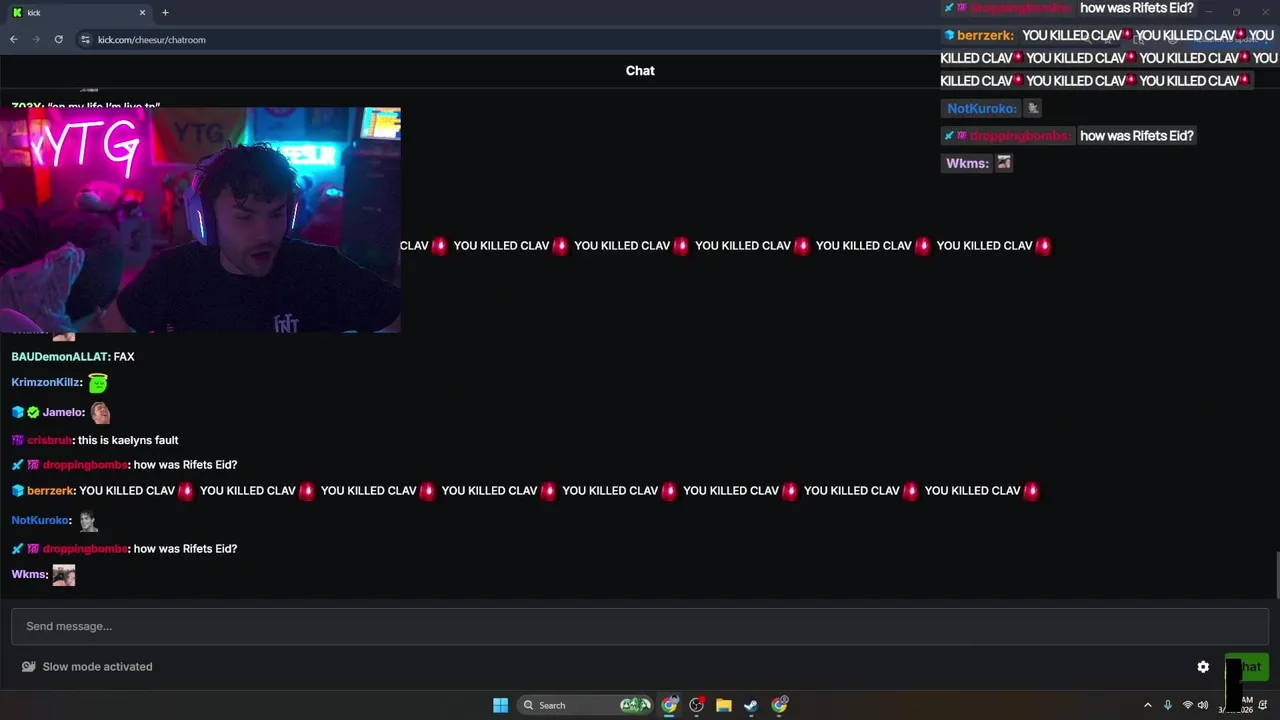Click Jamelo's blue cube badge
Image resolution: width=1280 pixels, height=720 pixels.
click(17, 412)
